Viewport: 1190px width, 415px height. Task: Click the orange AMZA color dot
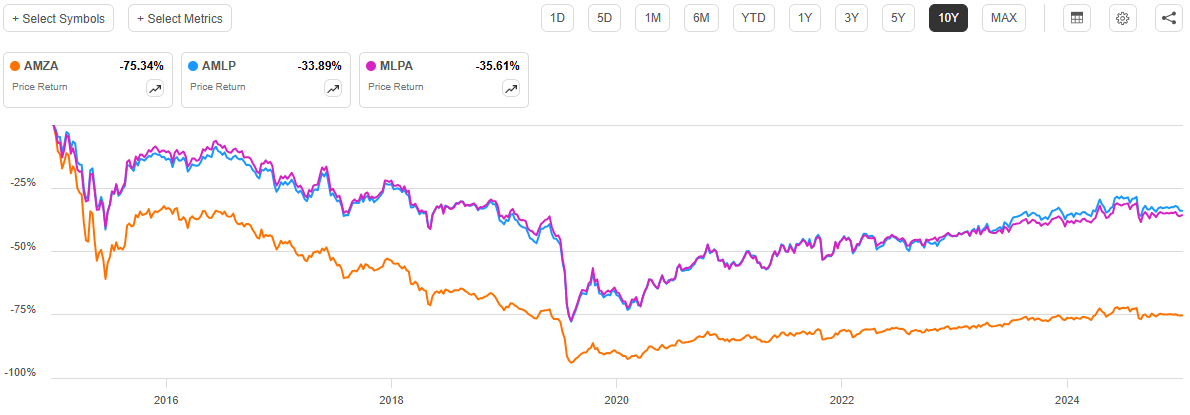click(x=15, y=66)
